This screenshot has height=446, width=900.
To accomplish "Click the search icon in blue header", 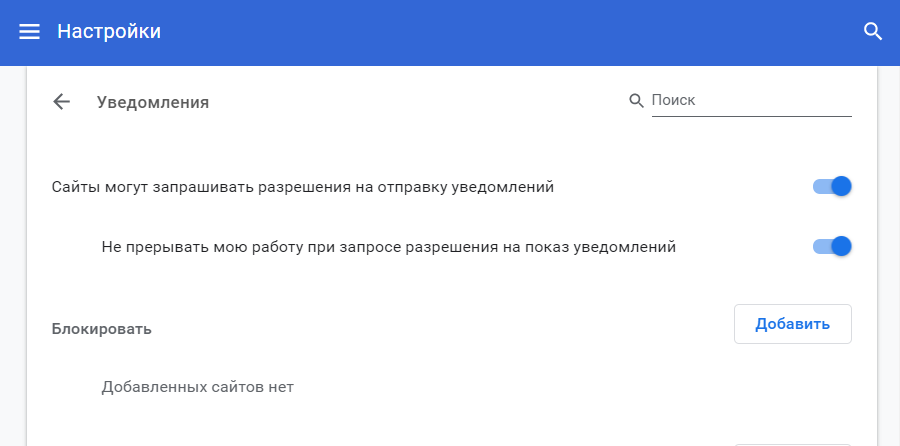I will (873, 32).
